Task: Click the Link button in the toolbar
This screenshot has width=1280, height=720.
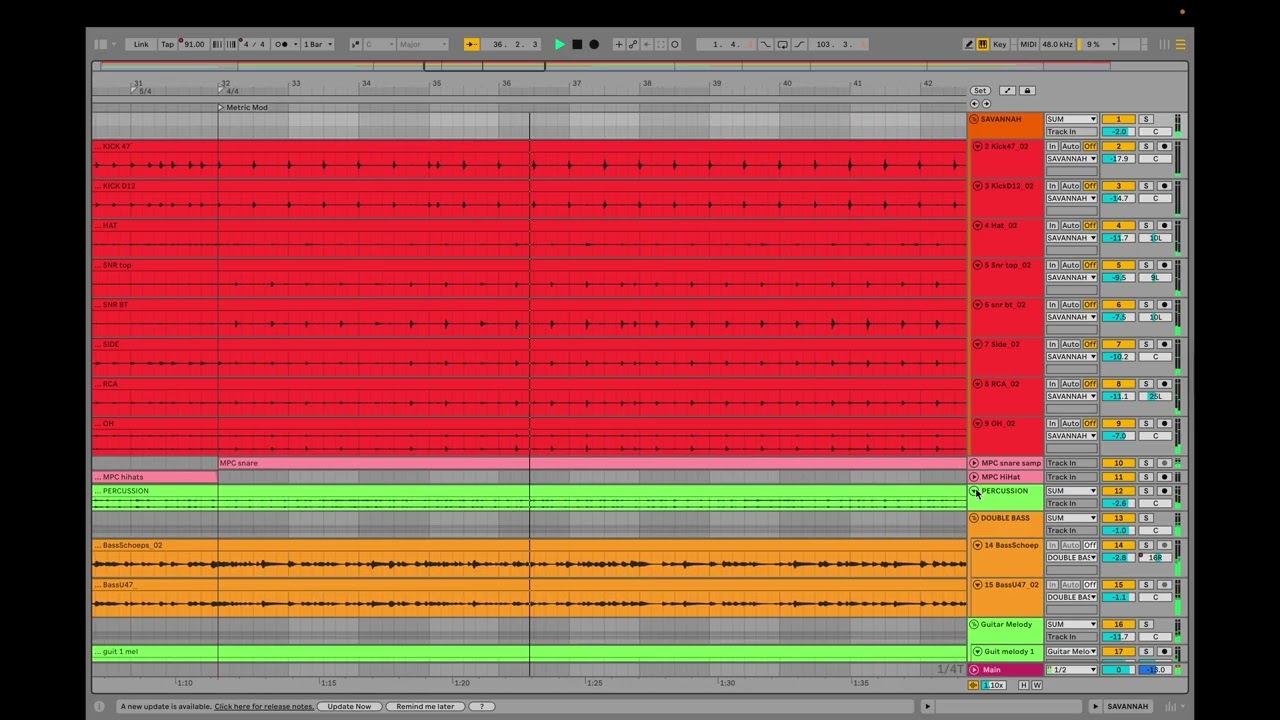Action: [141, 44]
